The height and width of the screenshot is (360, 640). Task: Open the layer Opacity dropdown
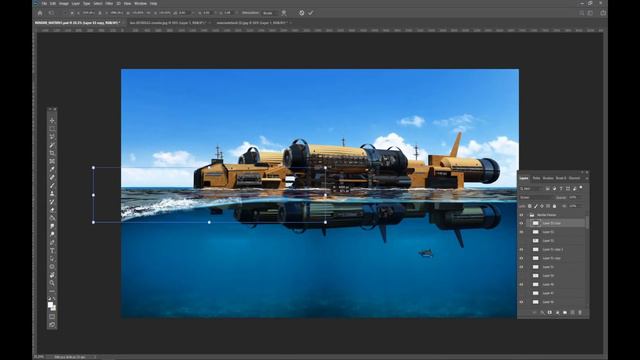(x=575, y=198)
